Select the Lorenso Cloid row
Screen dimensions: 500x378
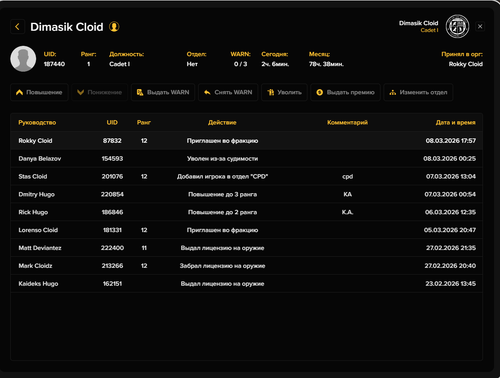[247, 230]
